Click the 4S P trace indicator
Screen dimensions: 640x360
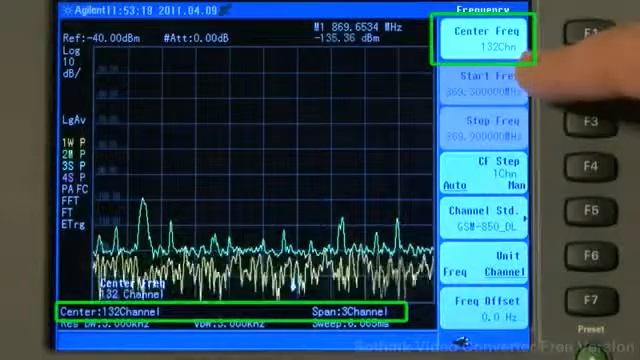pyautogui.click(x=74, y=178)
